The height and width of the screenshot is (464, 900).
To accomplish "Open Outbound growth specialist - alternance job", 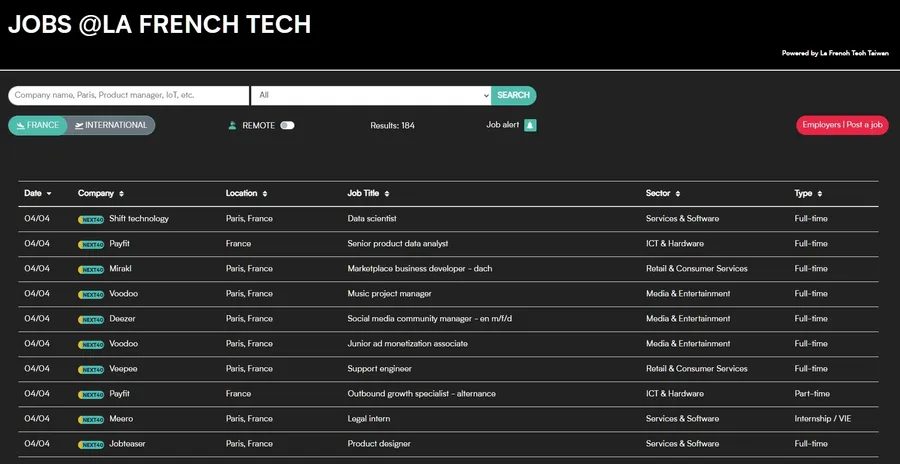I will pos(421,393).
